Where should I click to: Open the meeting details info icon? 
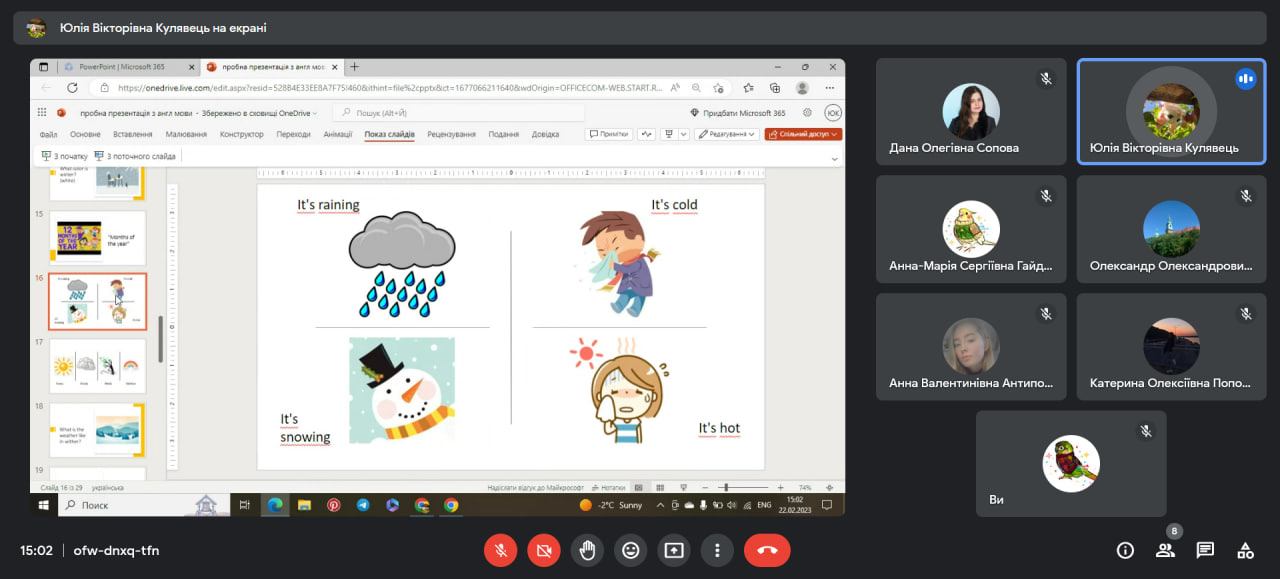[1125, 550]
